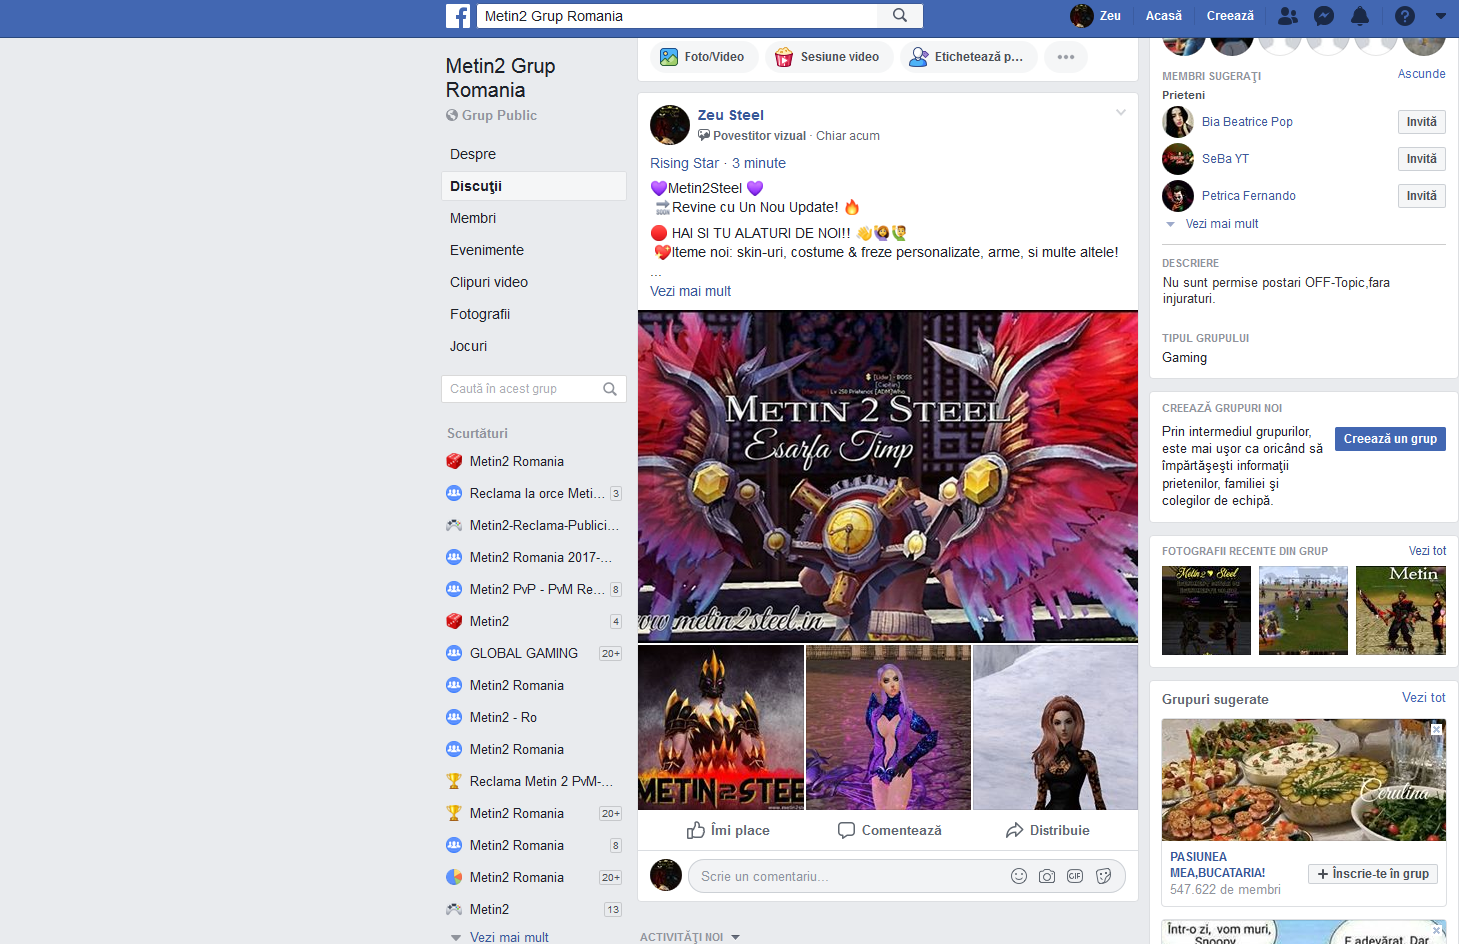Screen dimensions: 1459x944
Task: Click the Zeu profile link in top bar
Action: pos(1096,16)
